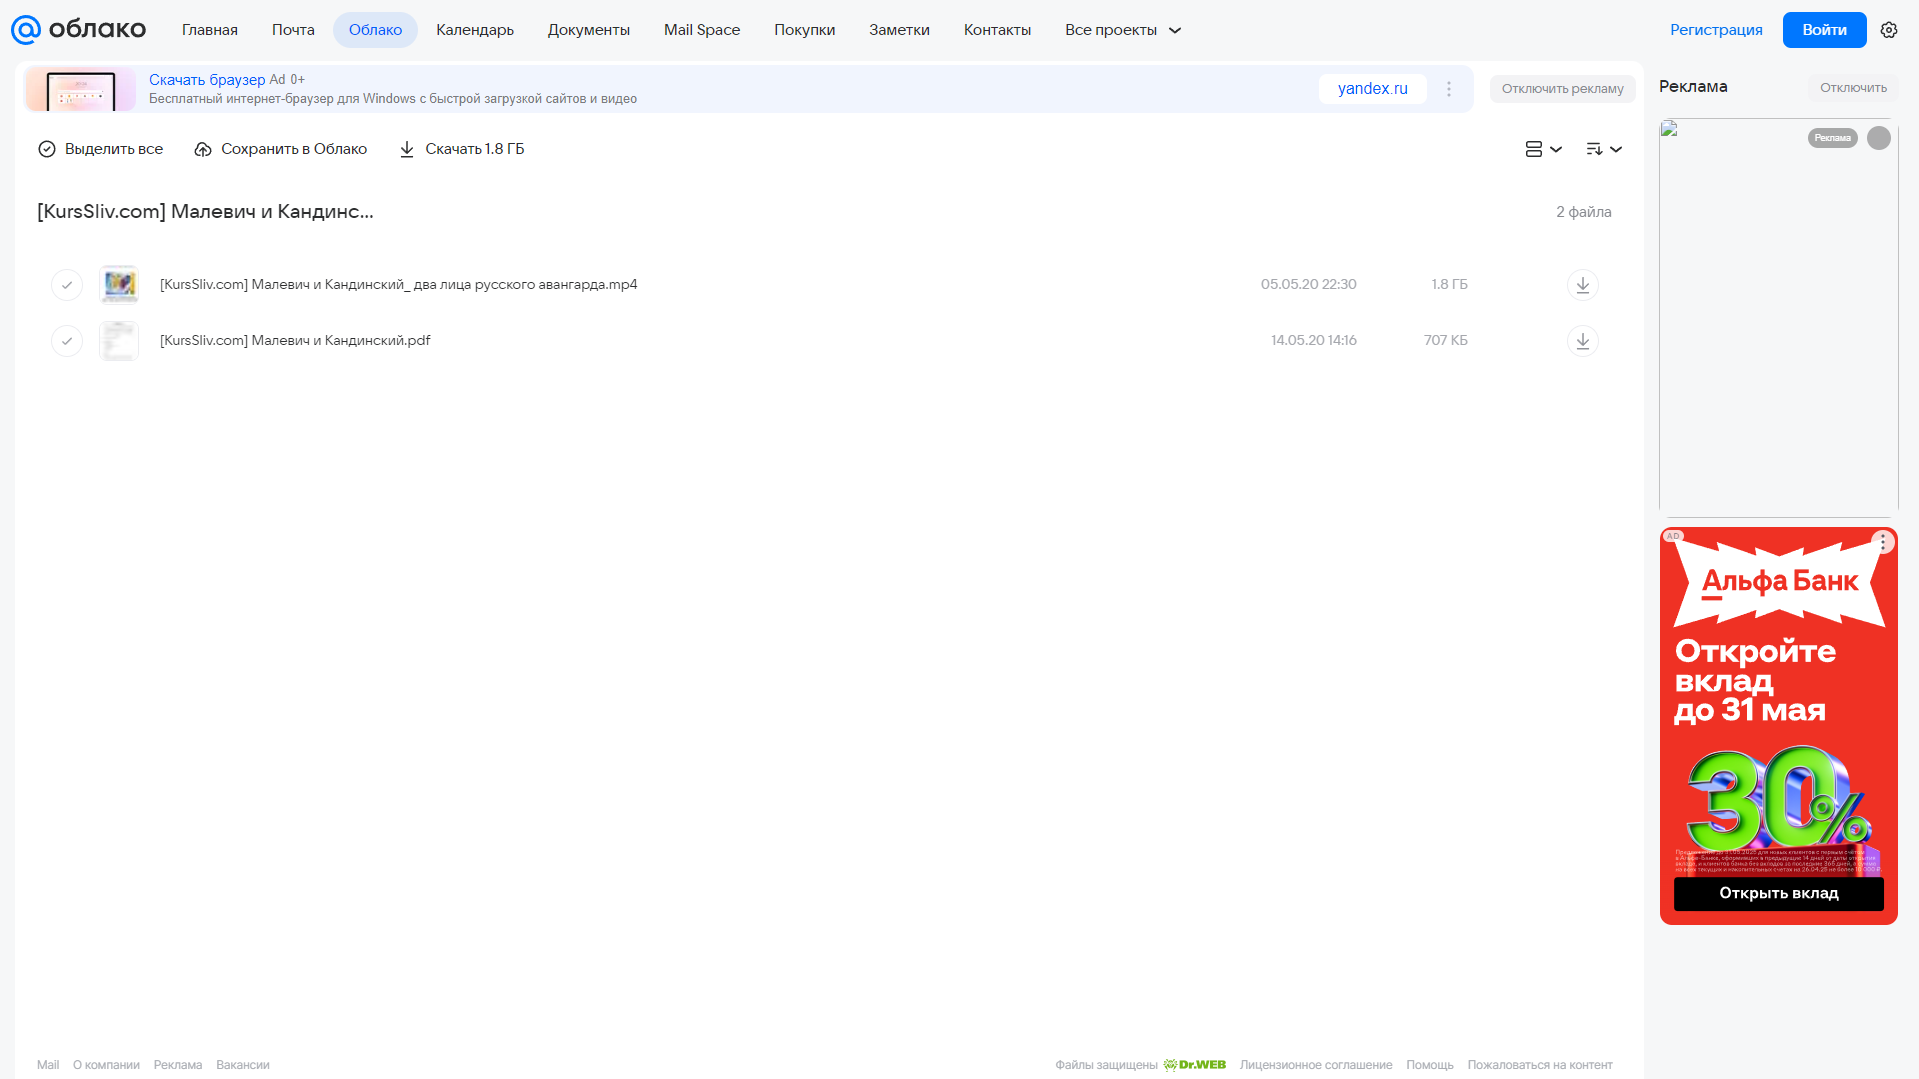Image resolution: width=1919 pixels, height=1079 pixels.
Task: Click the Сохранить в Облако cloud icon
Action: [203, 149]
